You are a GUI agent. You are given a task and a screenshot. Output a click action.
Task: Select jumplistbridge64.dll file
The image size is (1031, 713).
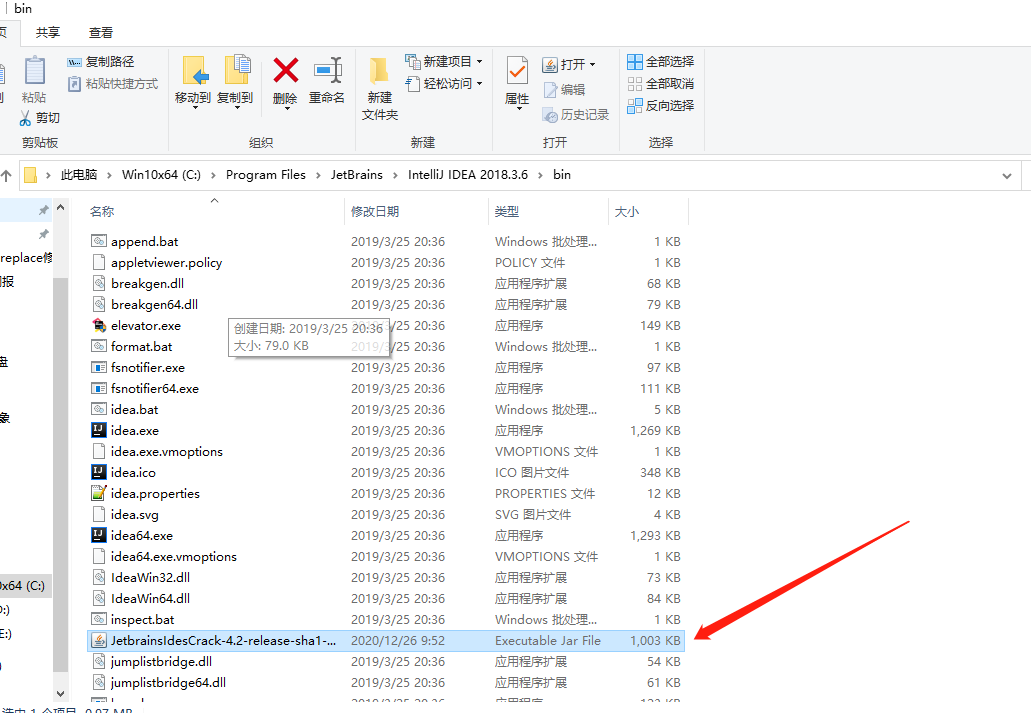click(x=385, y=683)
